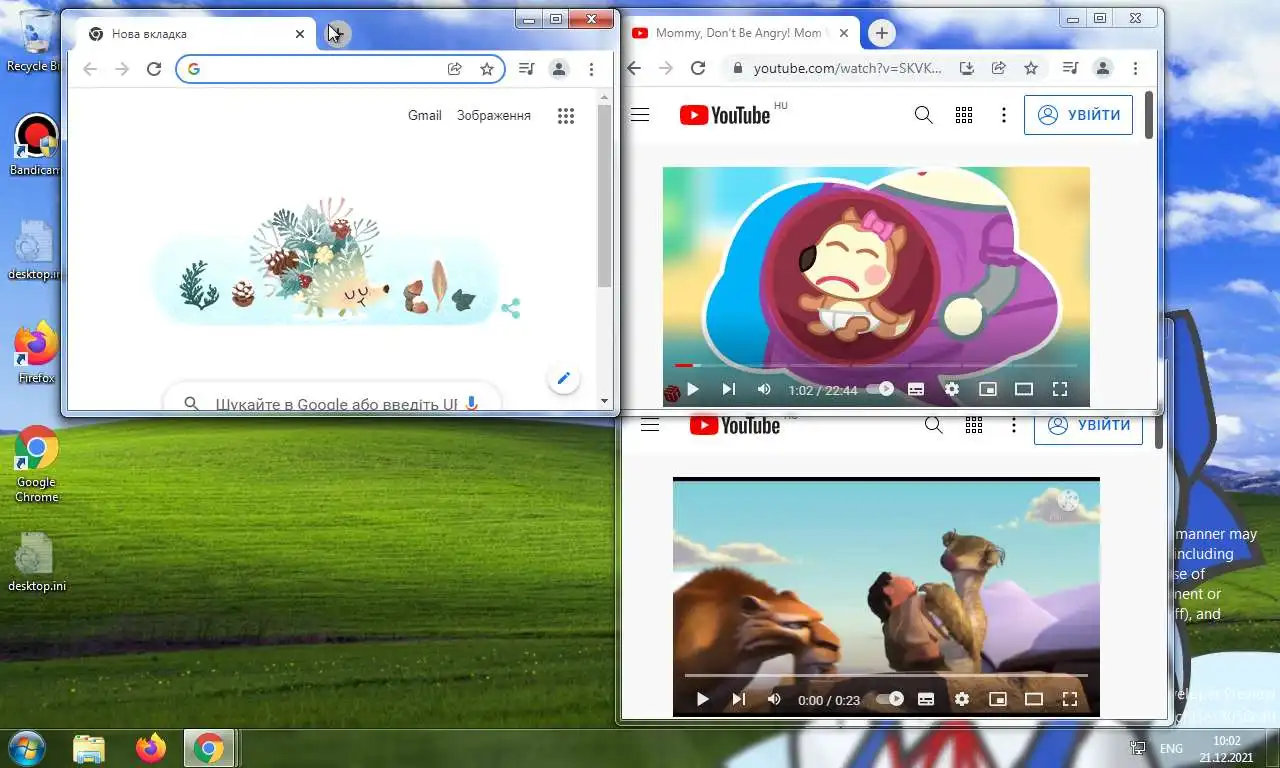
Task: Bookmark the page with the star in the New Tab window
Action: tap(487, 69)
